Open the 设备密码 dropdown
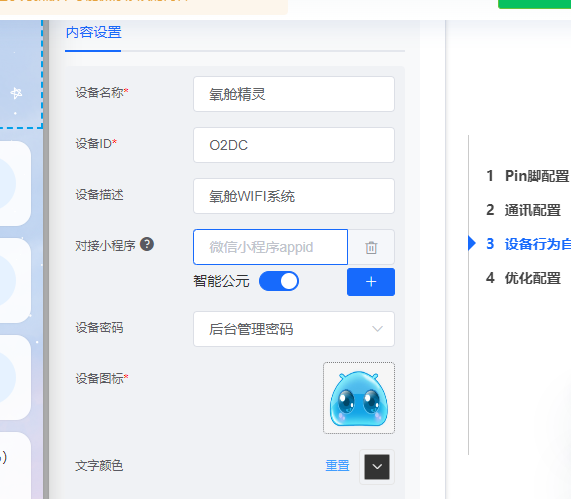The image size is (571, 499). (294, 329)
